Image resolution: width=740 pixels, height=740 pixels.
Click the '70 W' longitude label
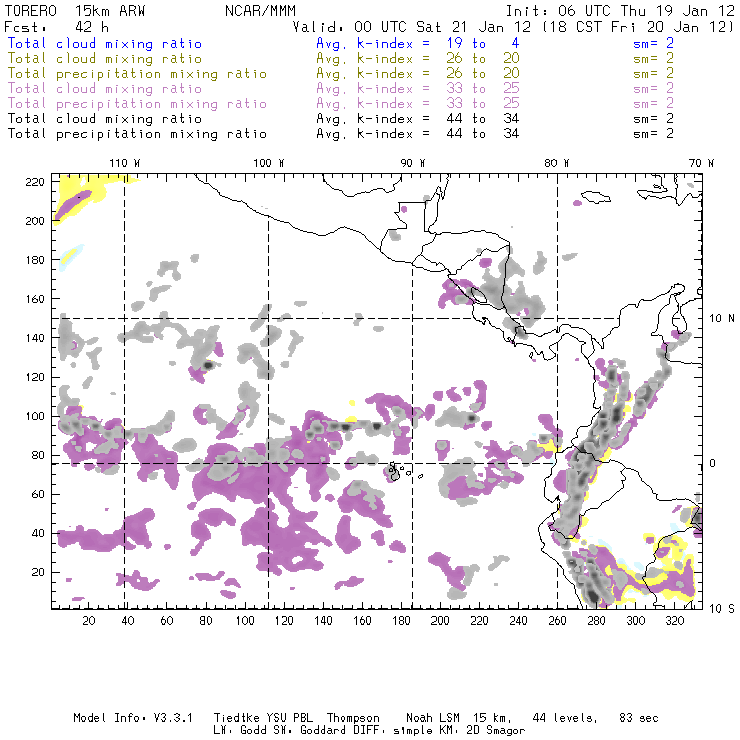pyautogui.click(x=701, y=163)
